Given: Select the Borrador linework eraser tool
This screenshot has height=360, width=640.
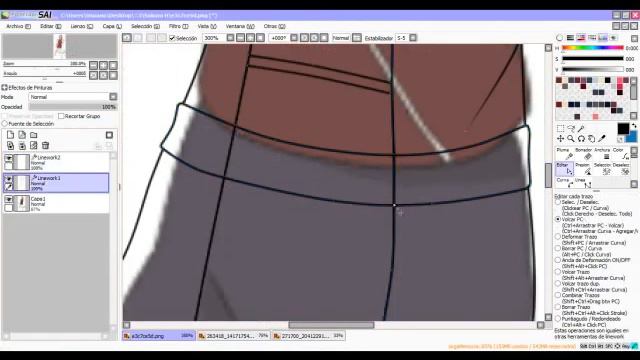Looking at the screenshot, I should tap(584, 154).
